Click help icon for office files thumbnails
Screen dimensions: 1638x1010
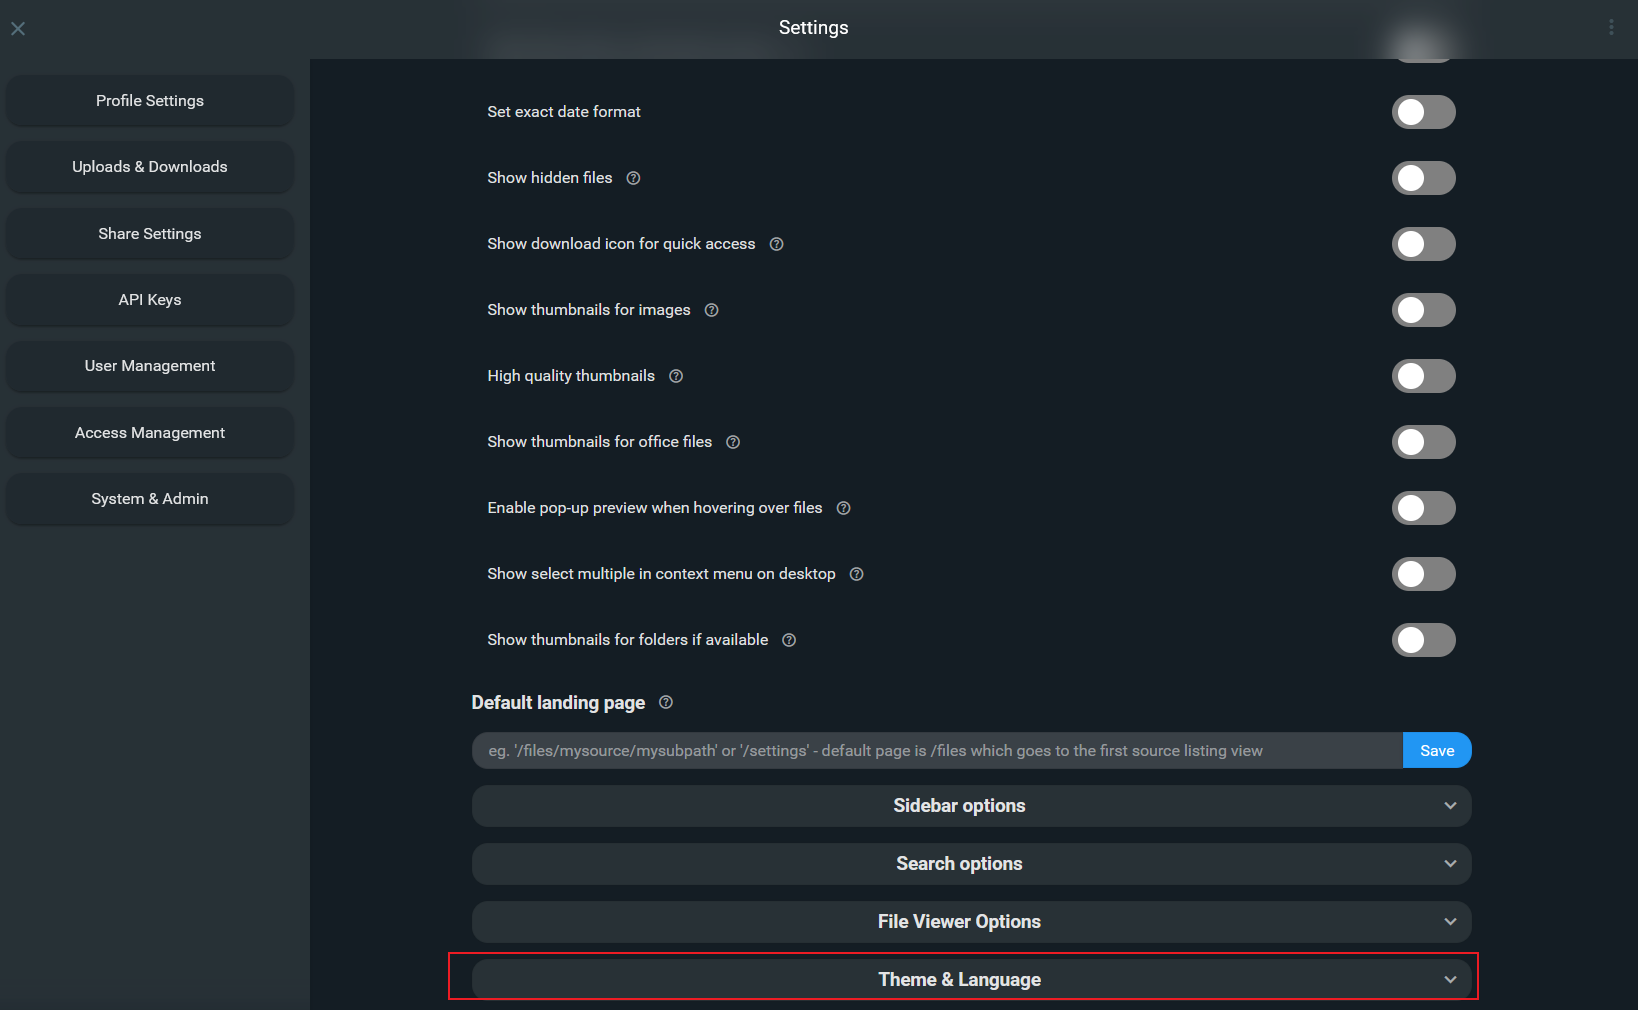733,442
